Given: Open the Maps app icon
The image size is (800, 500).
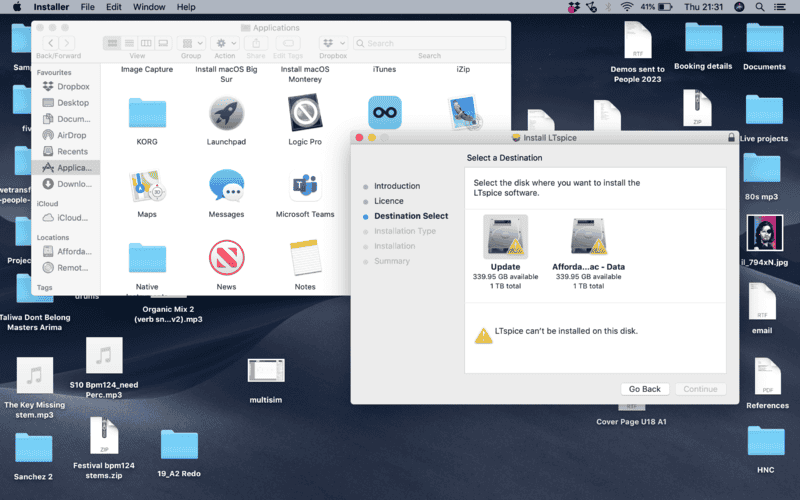Looking at the screenshot, I should (147, 186).
